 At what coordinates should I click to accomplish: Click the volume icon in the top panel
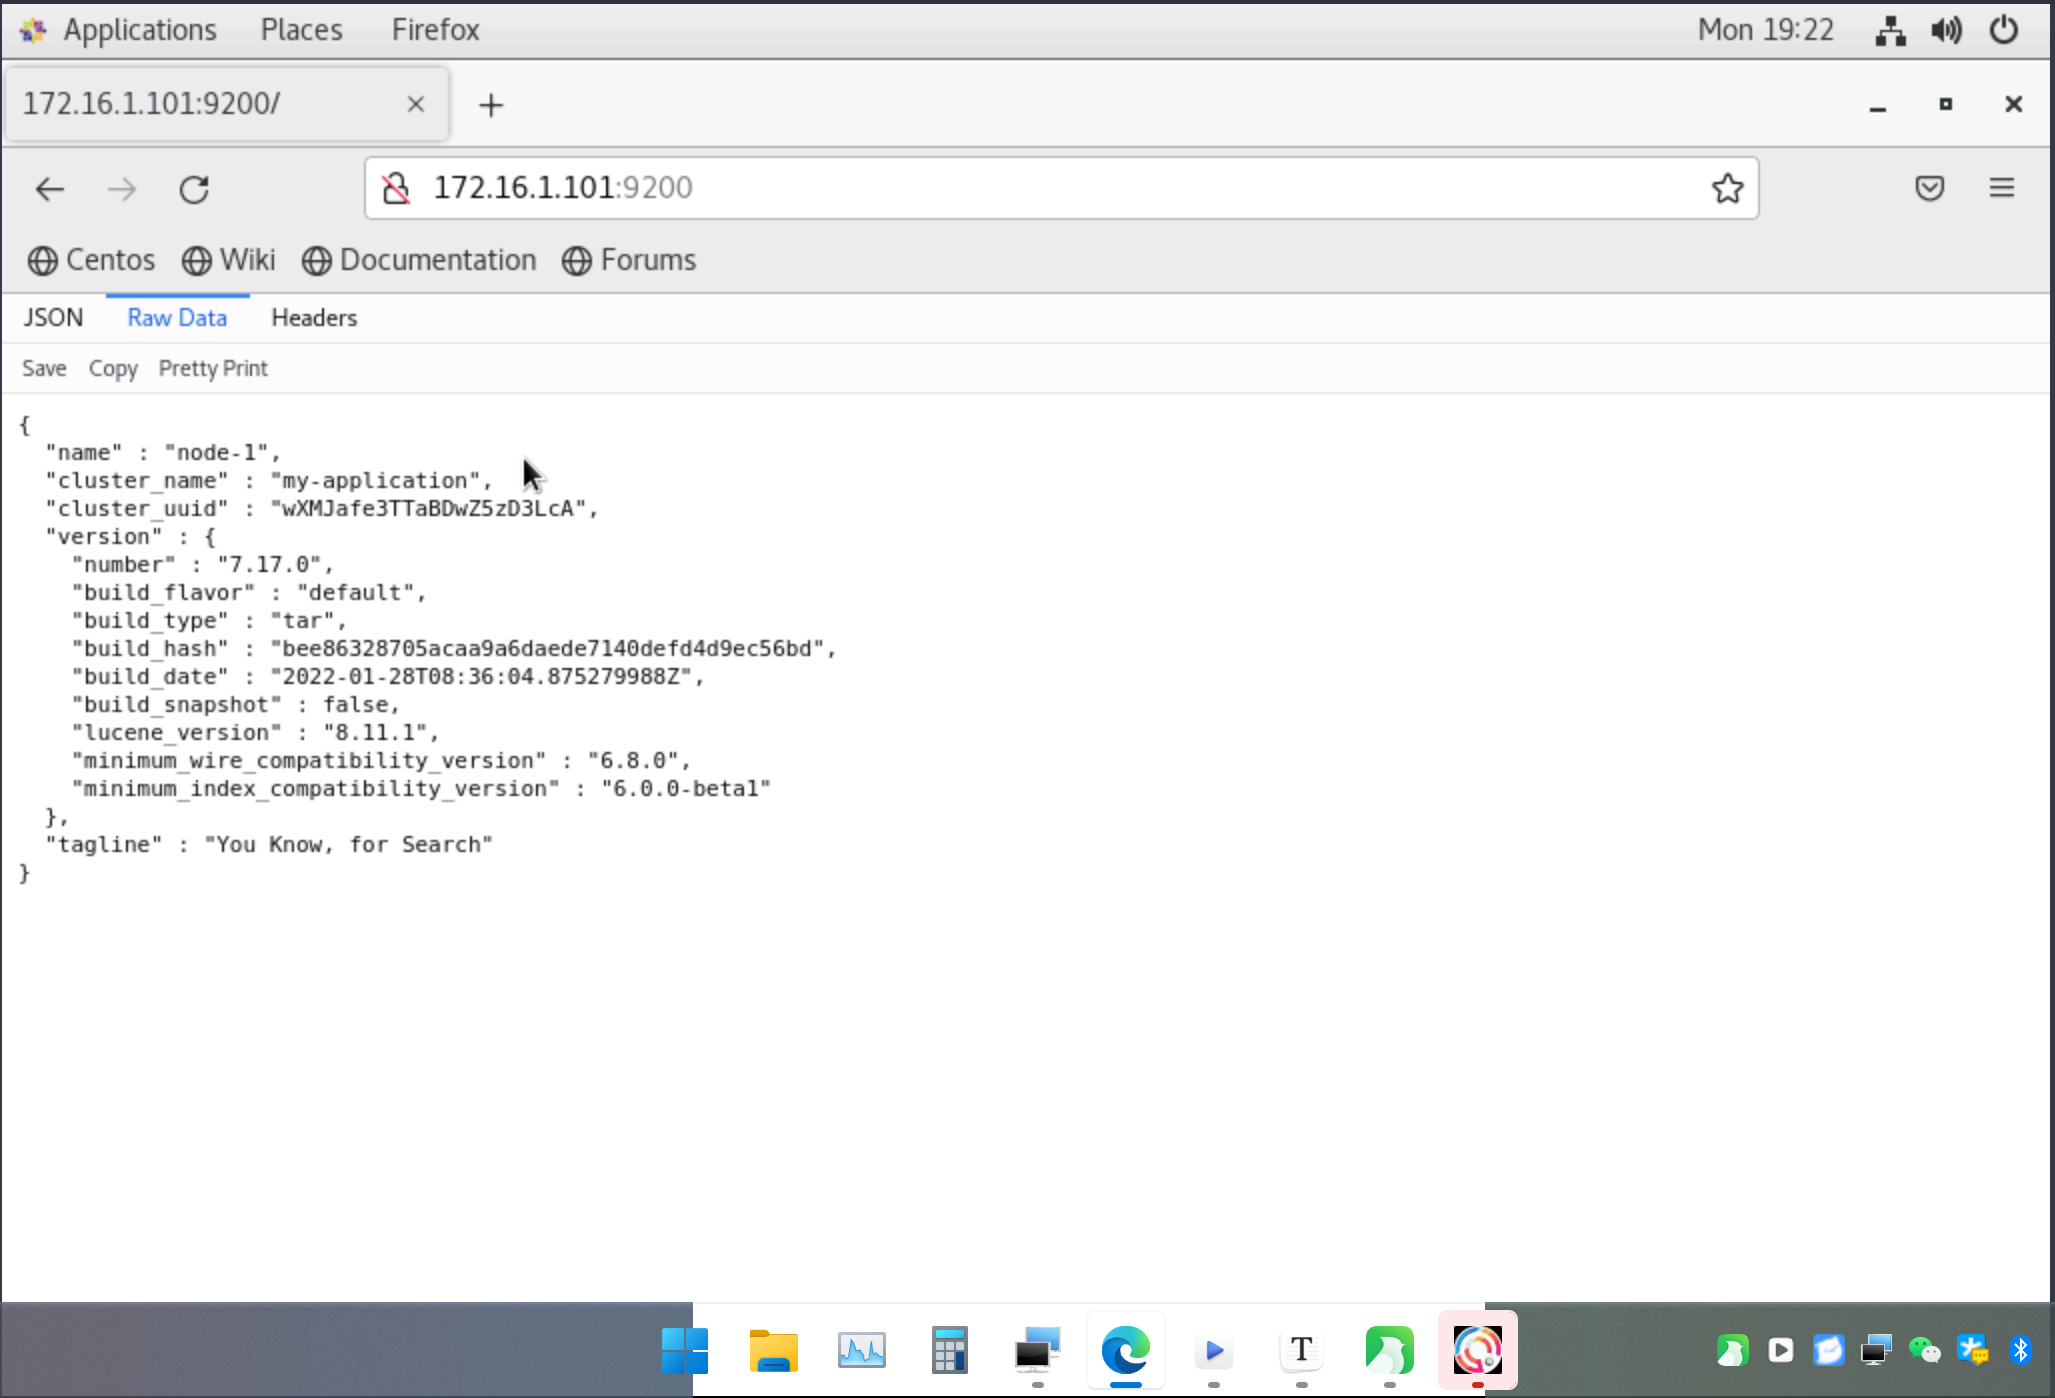[x=1946, y=29]
